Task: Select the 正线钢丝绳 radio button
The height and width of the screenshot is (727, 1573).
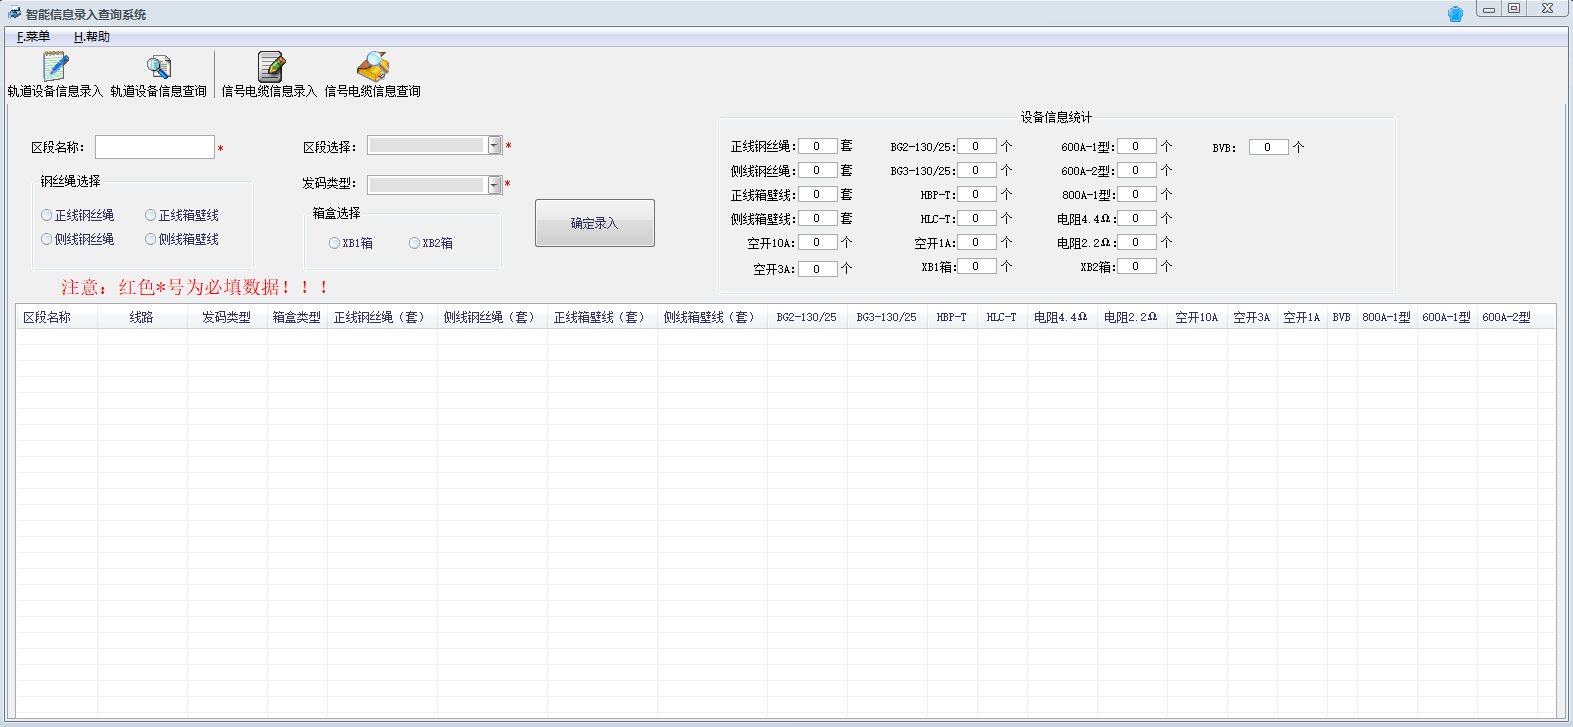Action: (x=47, y=215)
